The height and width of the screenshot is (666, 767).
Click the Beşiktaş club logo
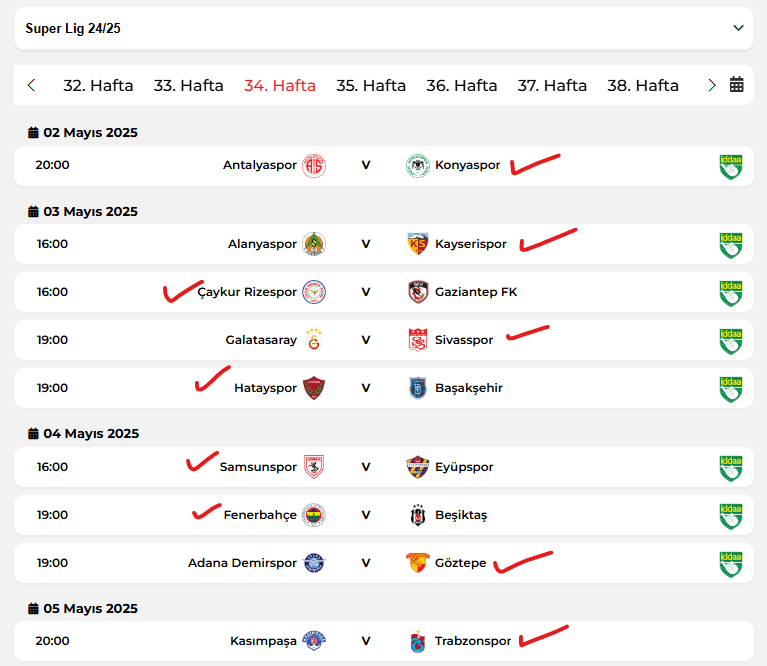click(417, 515)
